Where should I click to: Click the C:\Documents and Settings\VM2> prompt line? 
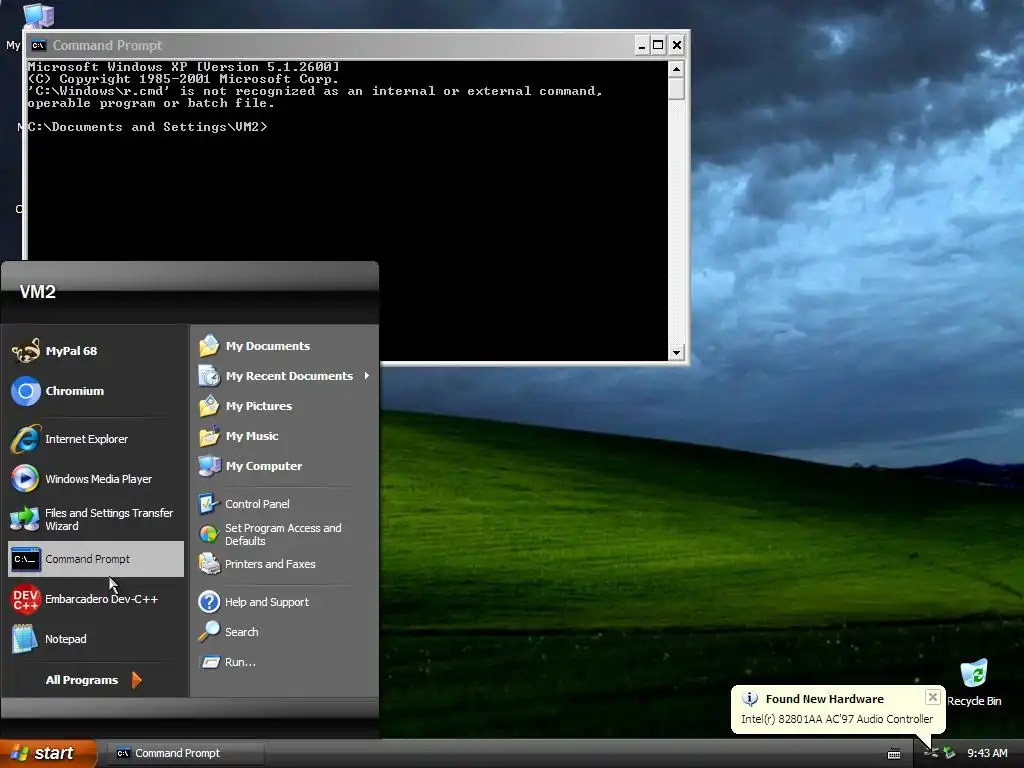click(148, 127)
